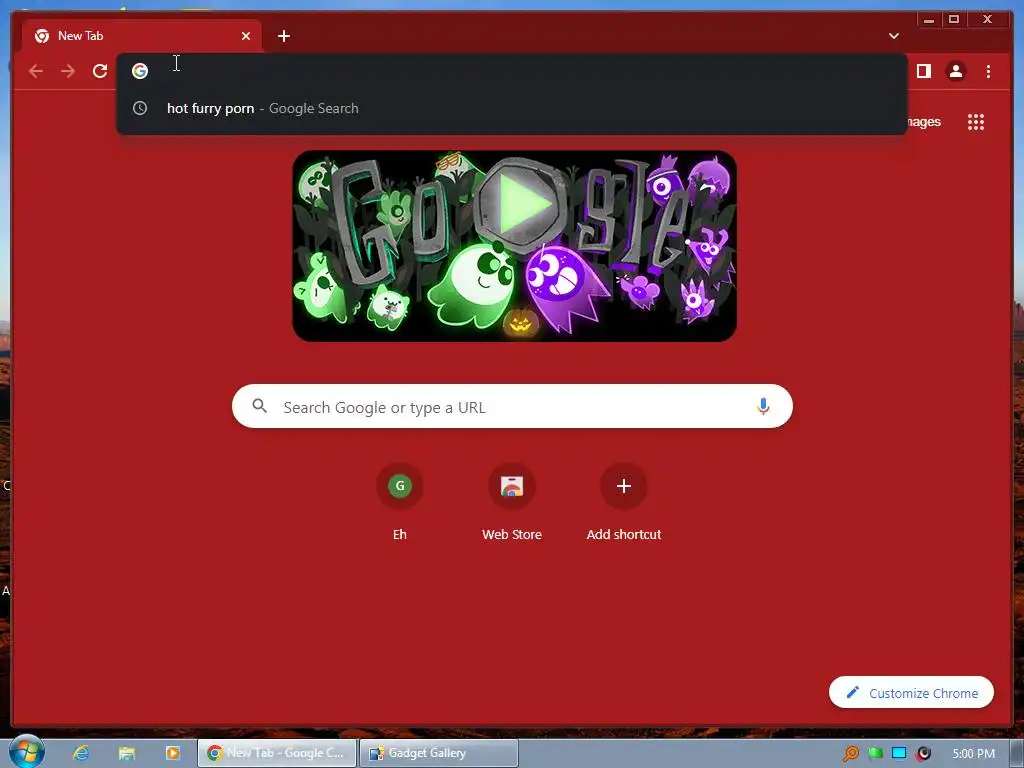Viewport: 1024px width, 768px height.
Task: Close the New Tab tab
Action: [x=246, y=36]
